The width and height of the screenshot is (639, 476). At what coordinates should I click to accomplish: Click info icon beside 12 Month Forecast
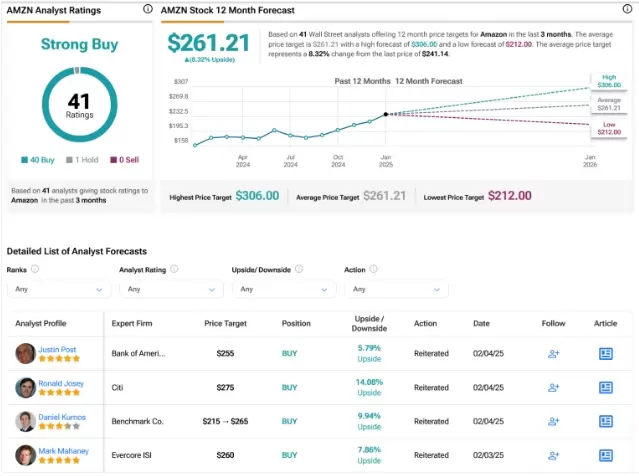627,9
